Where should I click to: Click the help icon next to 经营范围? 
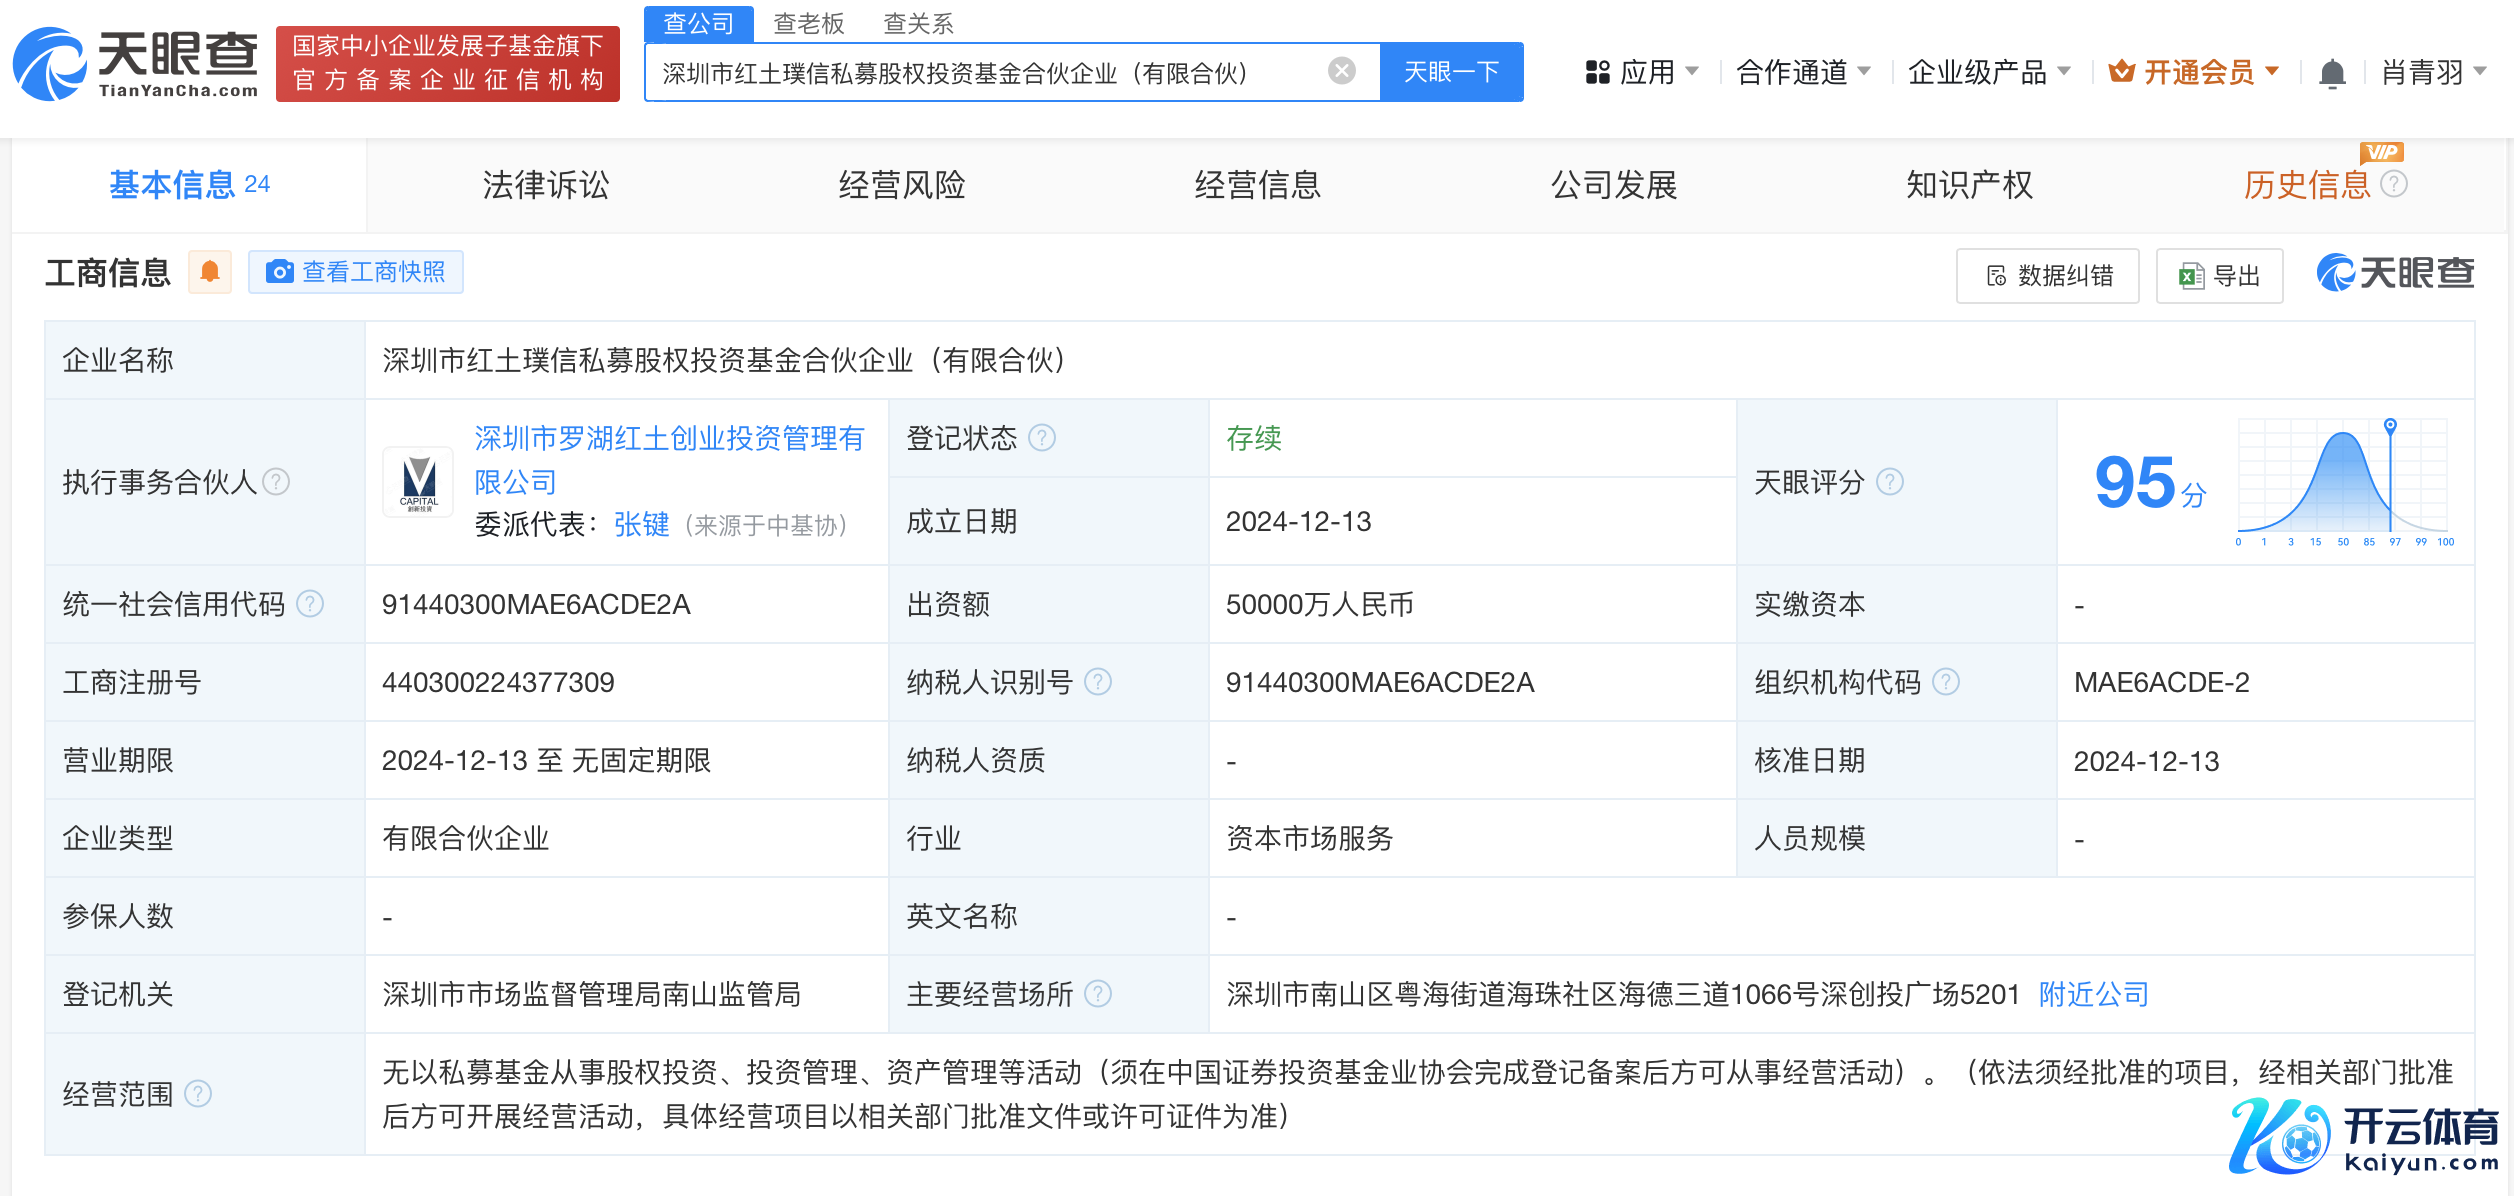(199, 1094)
